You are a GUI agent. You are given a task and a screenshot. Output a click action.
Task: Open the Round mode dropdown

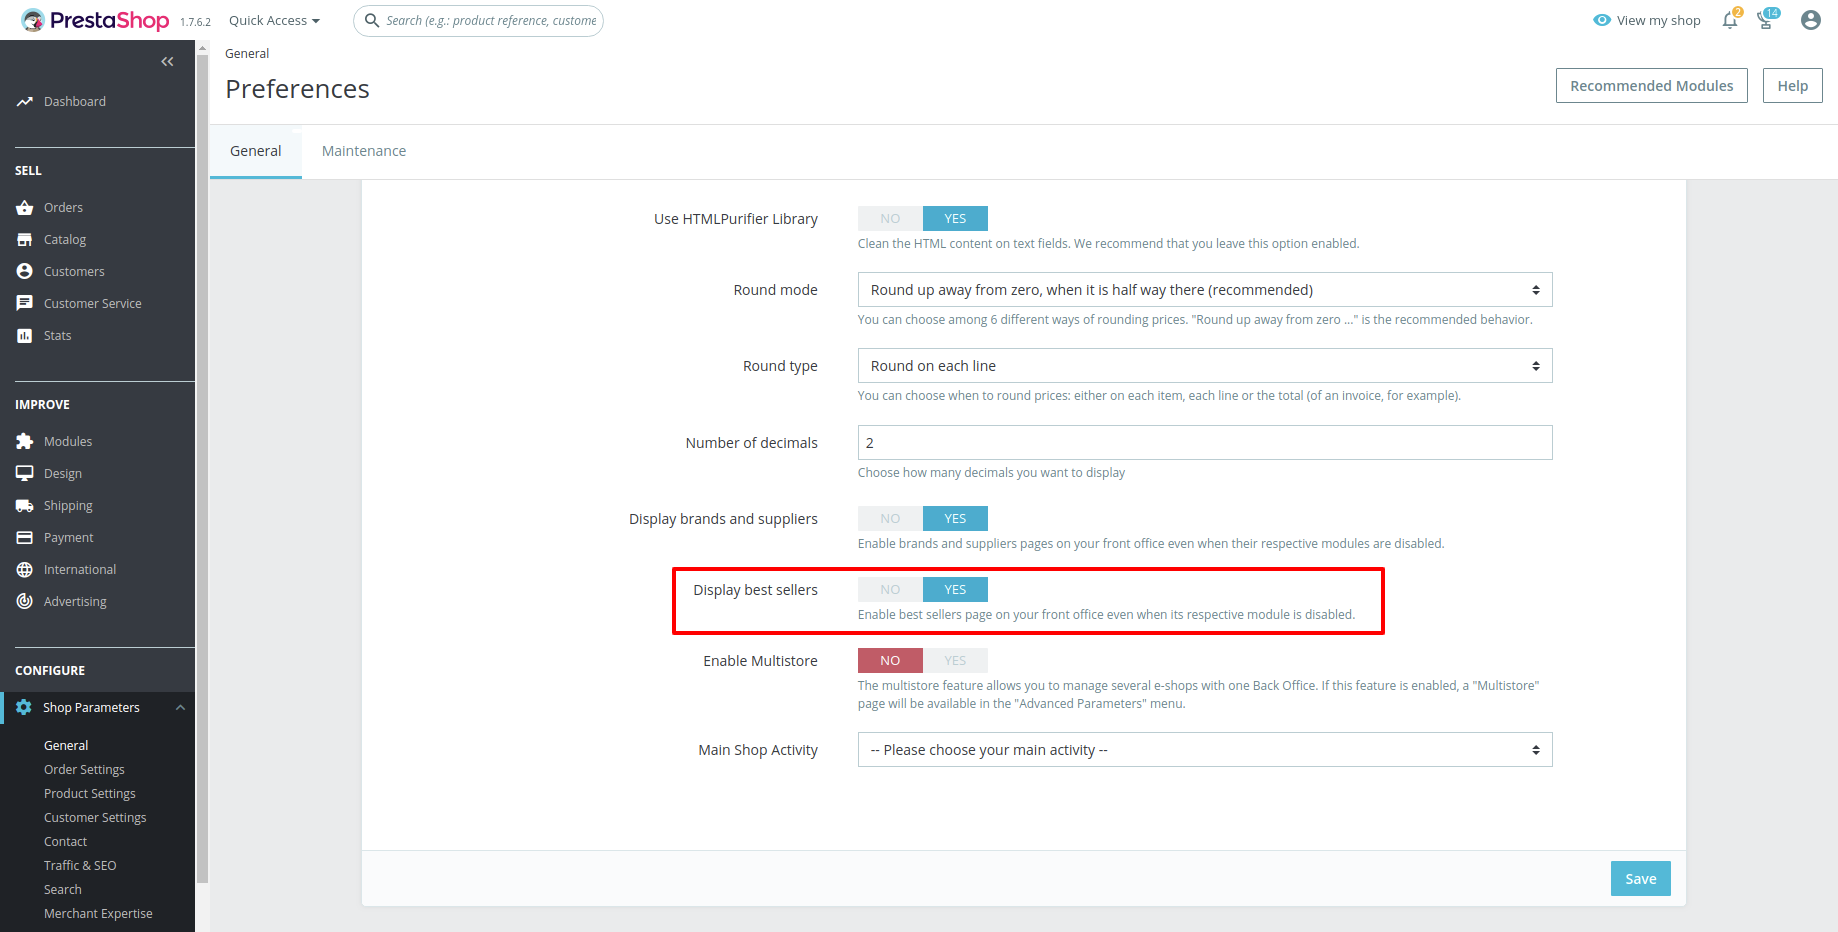click(x=1205, y=290)
